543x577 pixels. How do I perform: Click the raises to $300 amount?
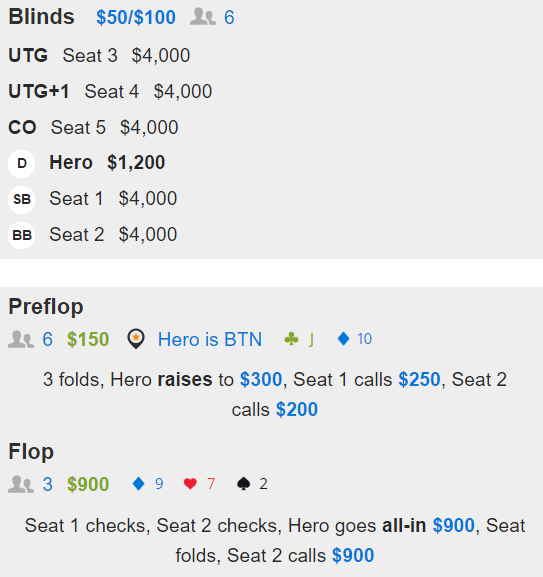261,379
